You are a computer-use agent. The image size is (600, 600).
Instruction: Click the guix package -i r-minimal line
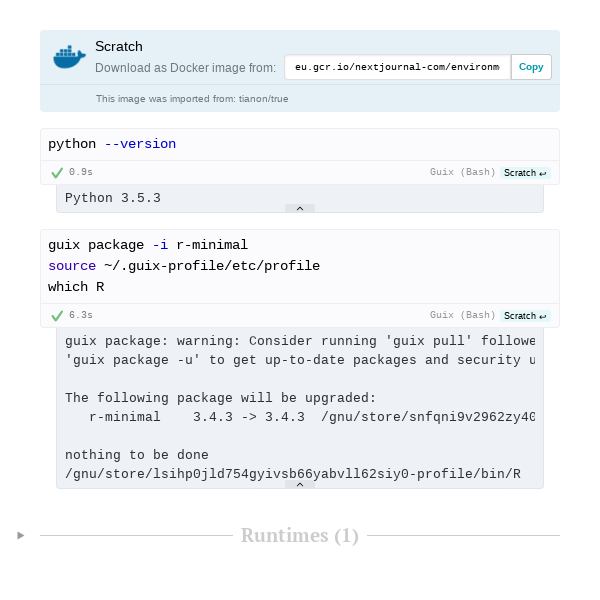148,245
